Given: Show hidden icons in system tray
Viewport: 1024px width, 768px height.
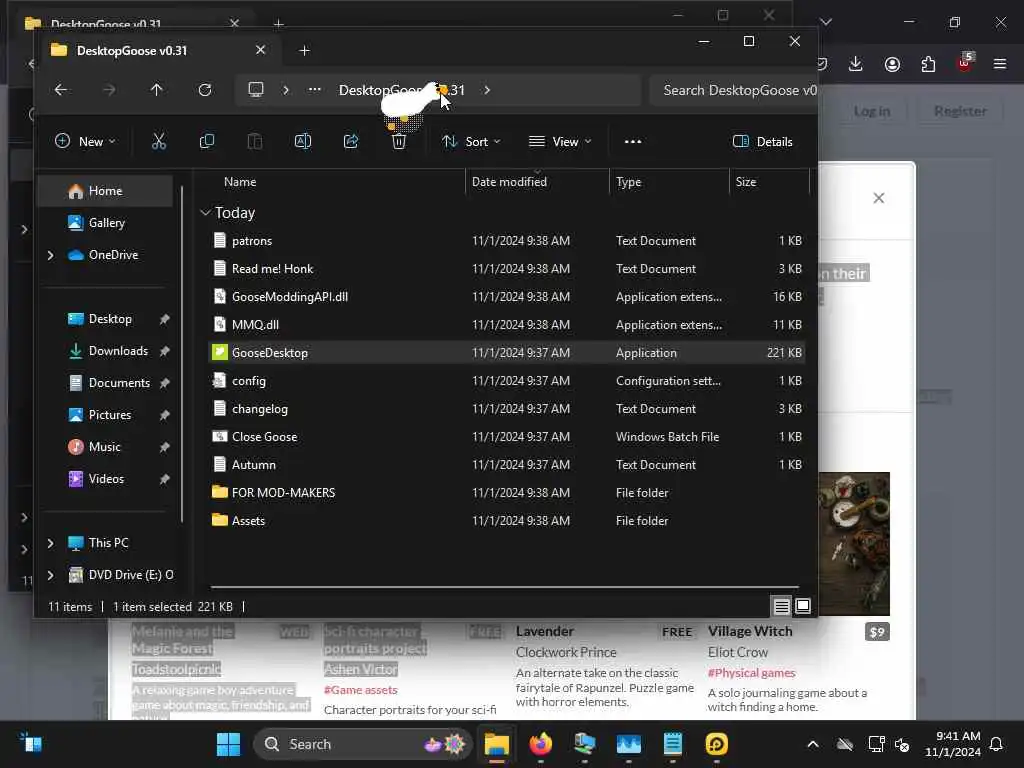Looking at the screenshot, I should (812, 744).
